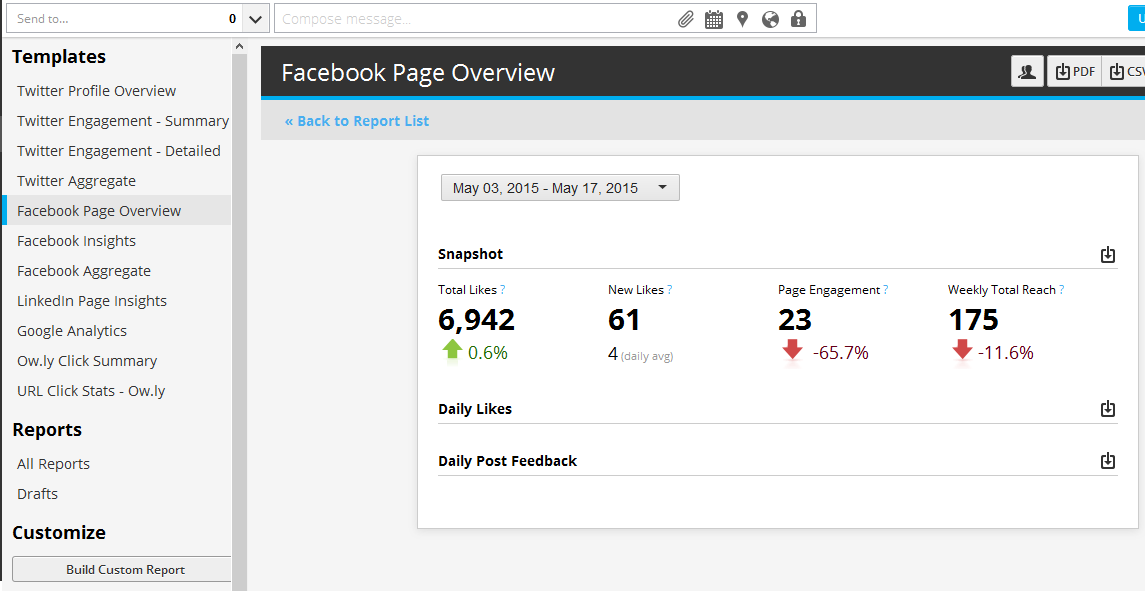Viewport: 1145px width, 591px height.
Task: Export report as CSV
Action: click(x=1124, y=72)
